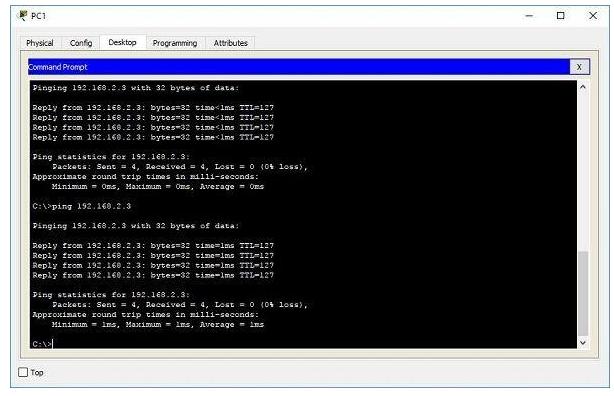
Task: Click the terminal scrollbar thumb
Action: (x=583, y=293)
